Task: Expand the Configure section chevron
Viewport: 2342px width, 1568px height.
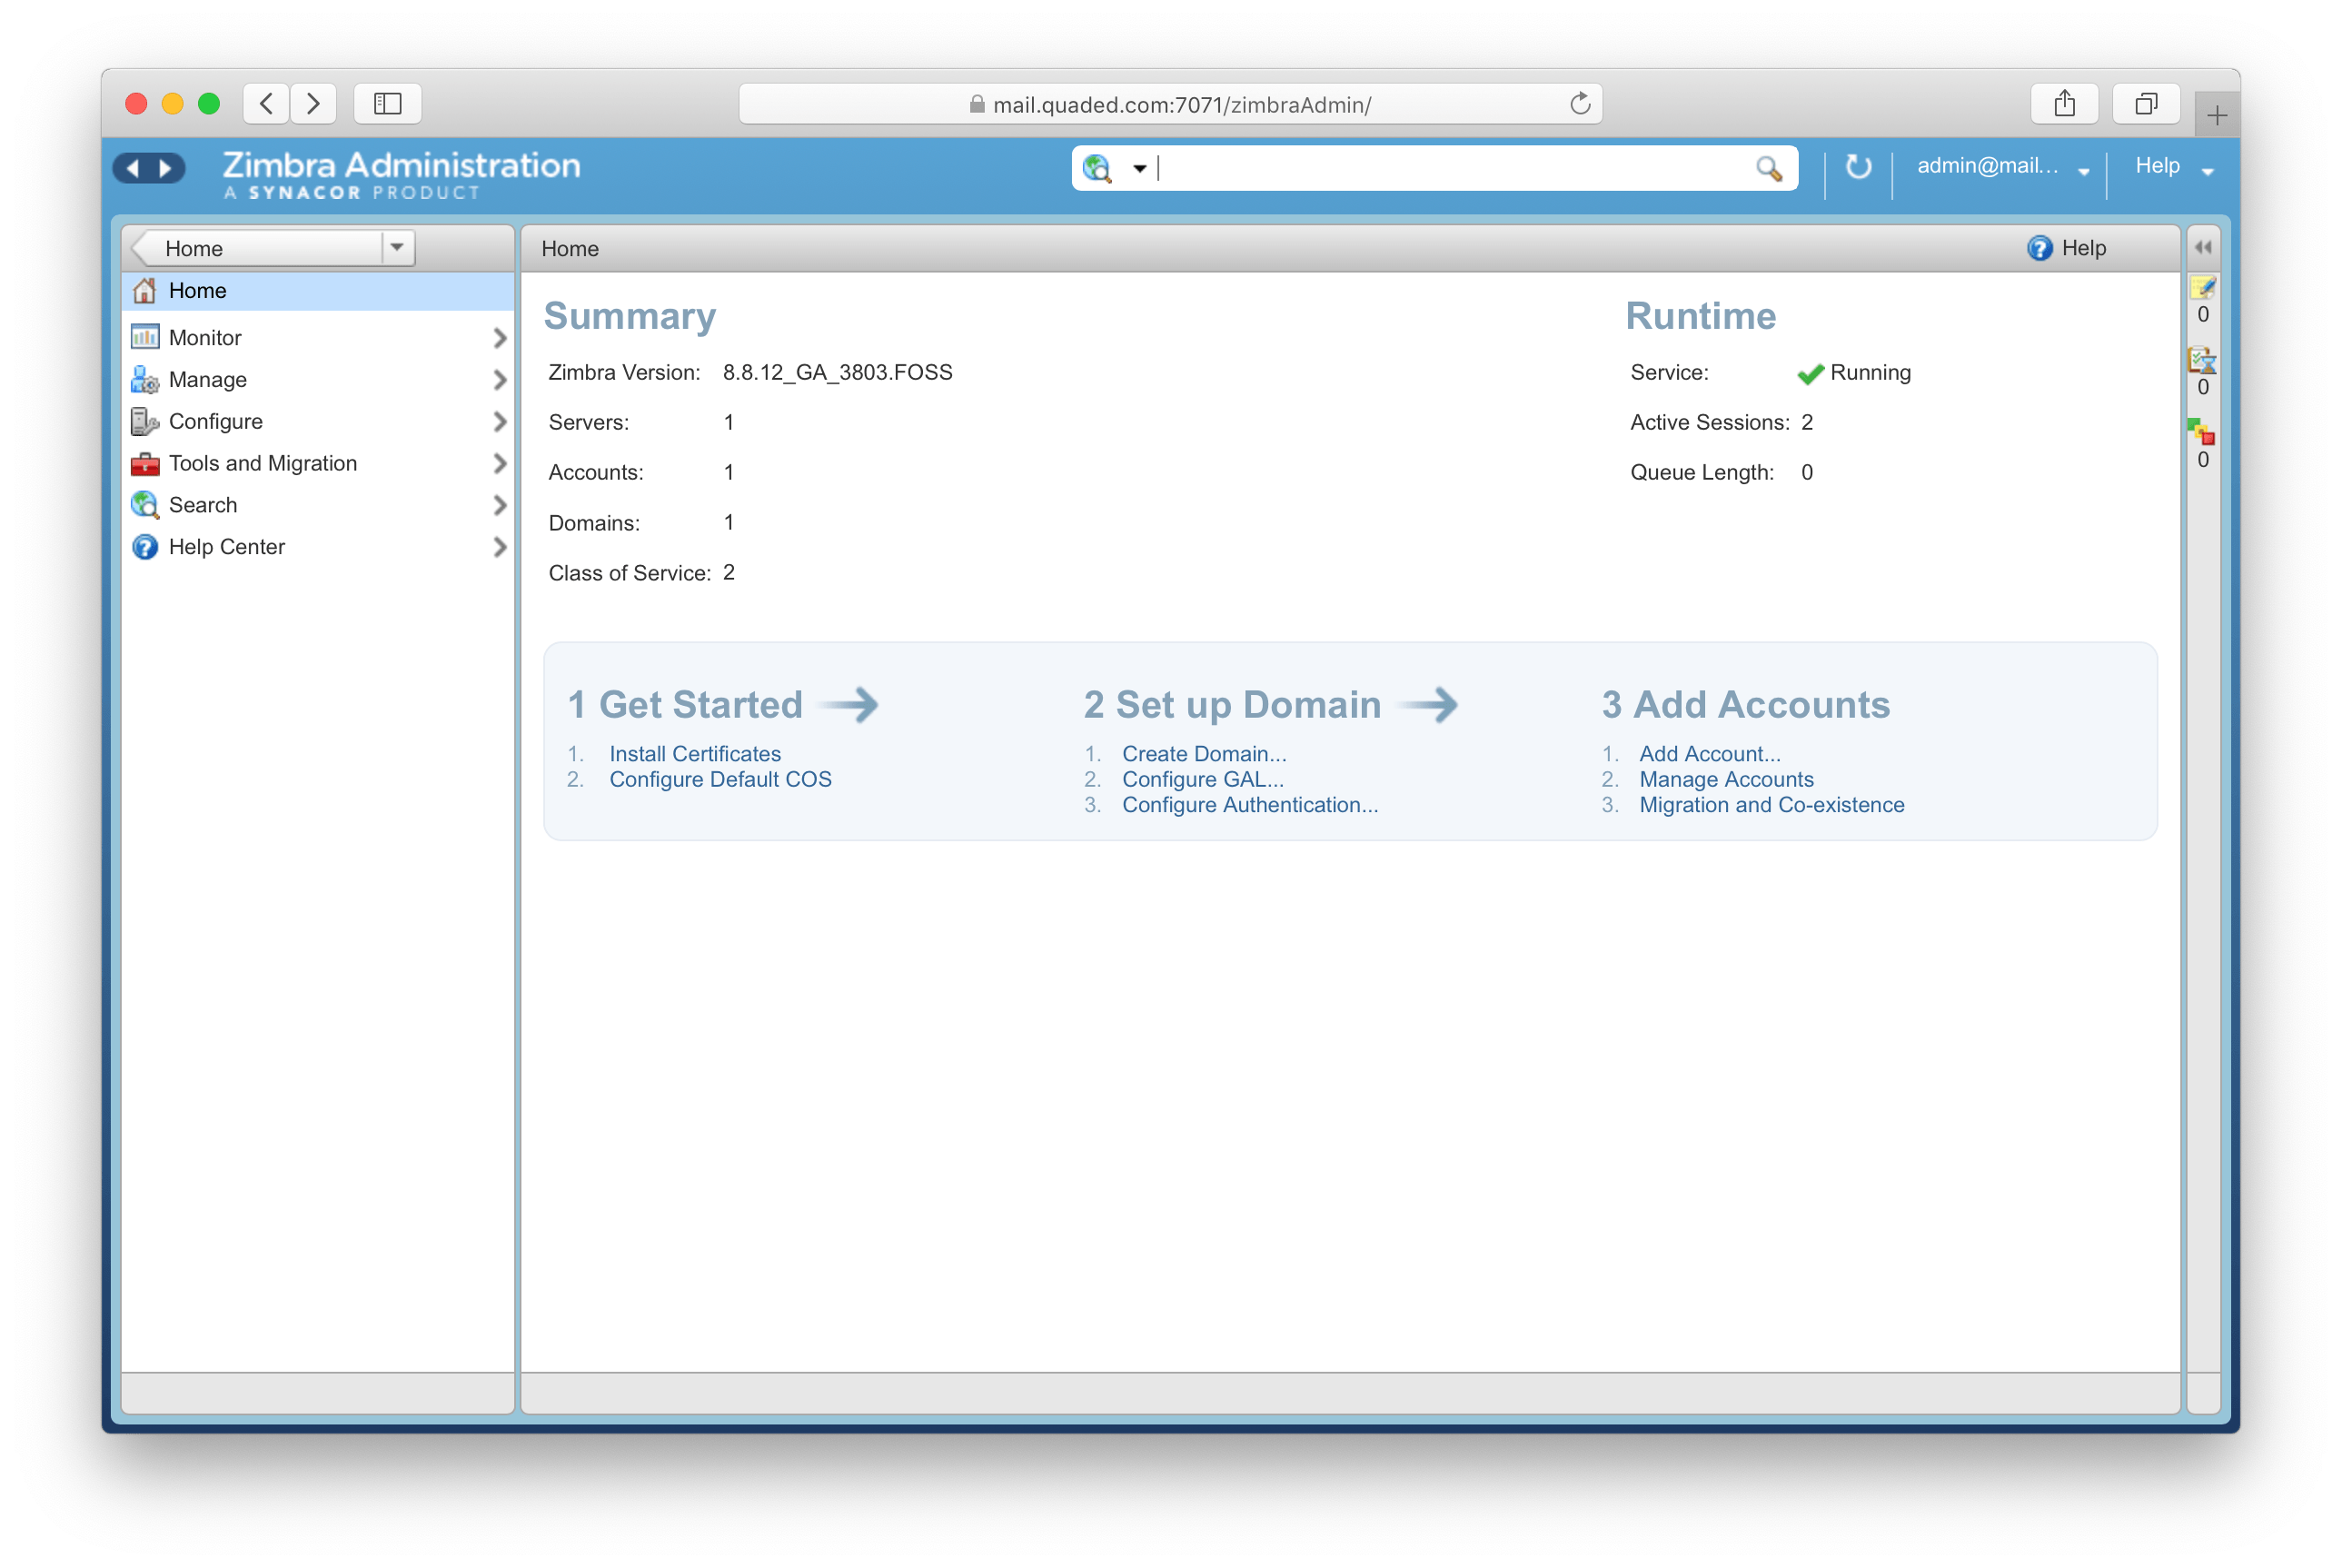Action: [x=500, y=422]
